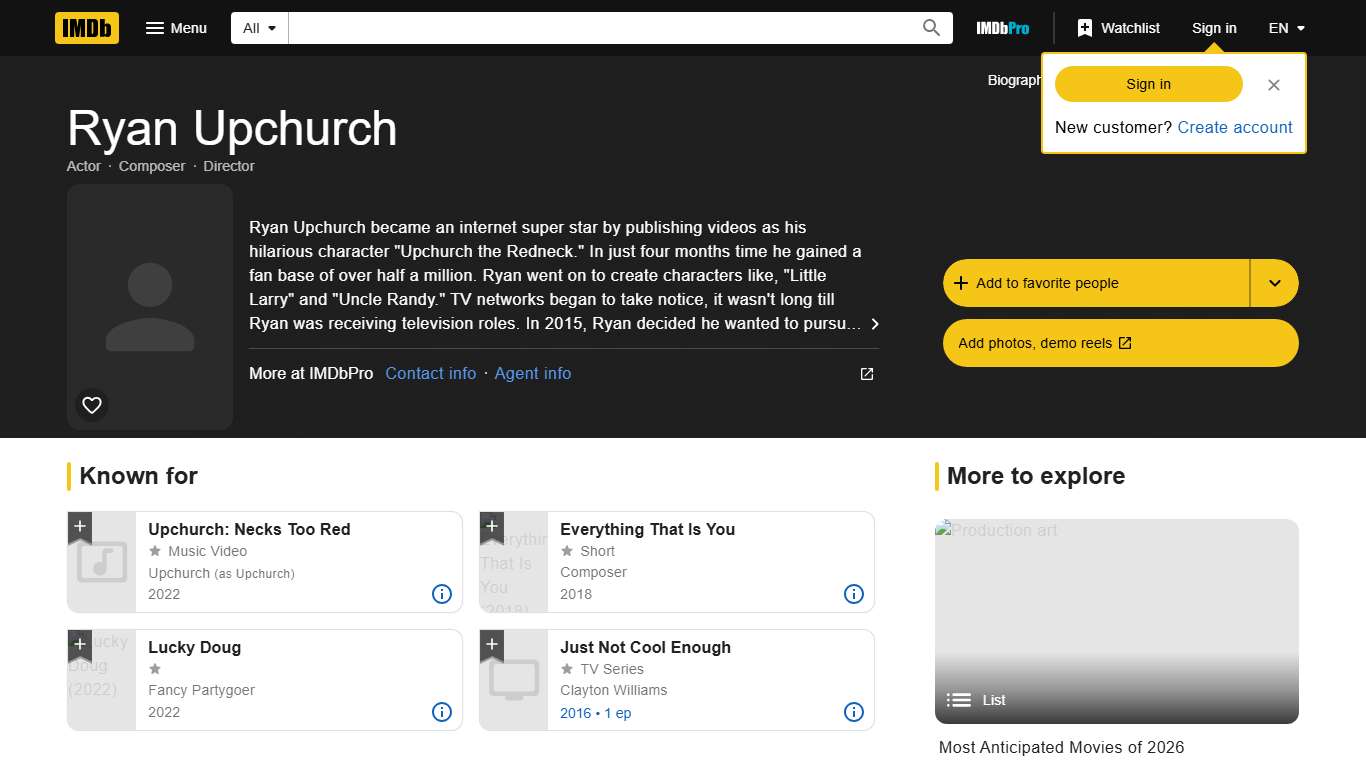Open the main Menu
Viewport: 1366px width, 768px height.
click(176, 28)
